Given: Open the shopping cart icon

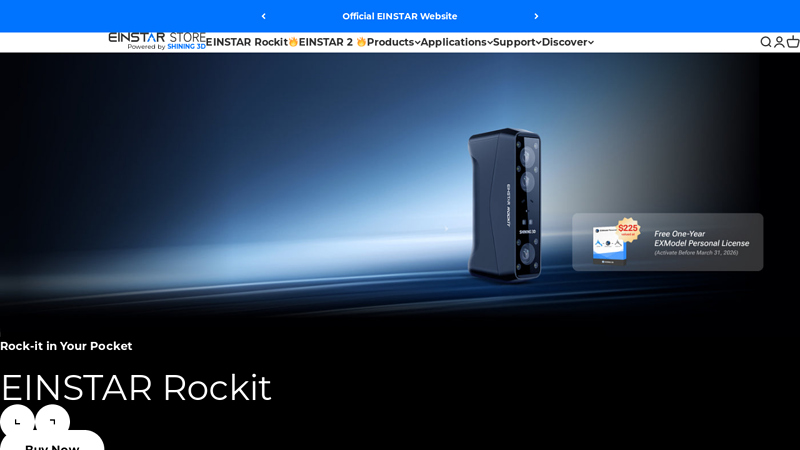Looking at the screenshot, I should coord(793,42).
